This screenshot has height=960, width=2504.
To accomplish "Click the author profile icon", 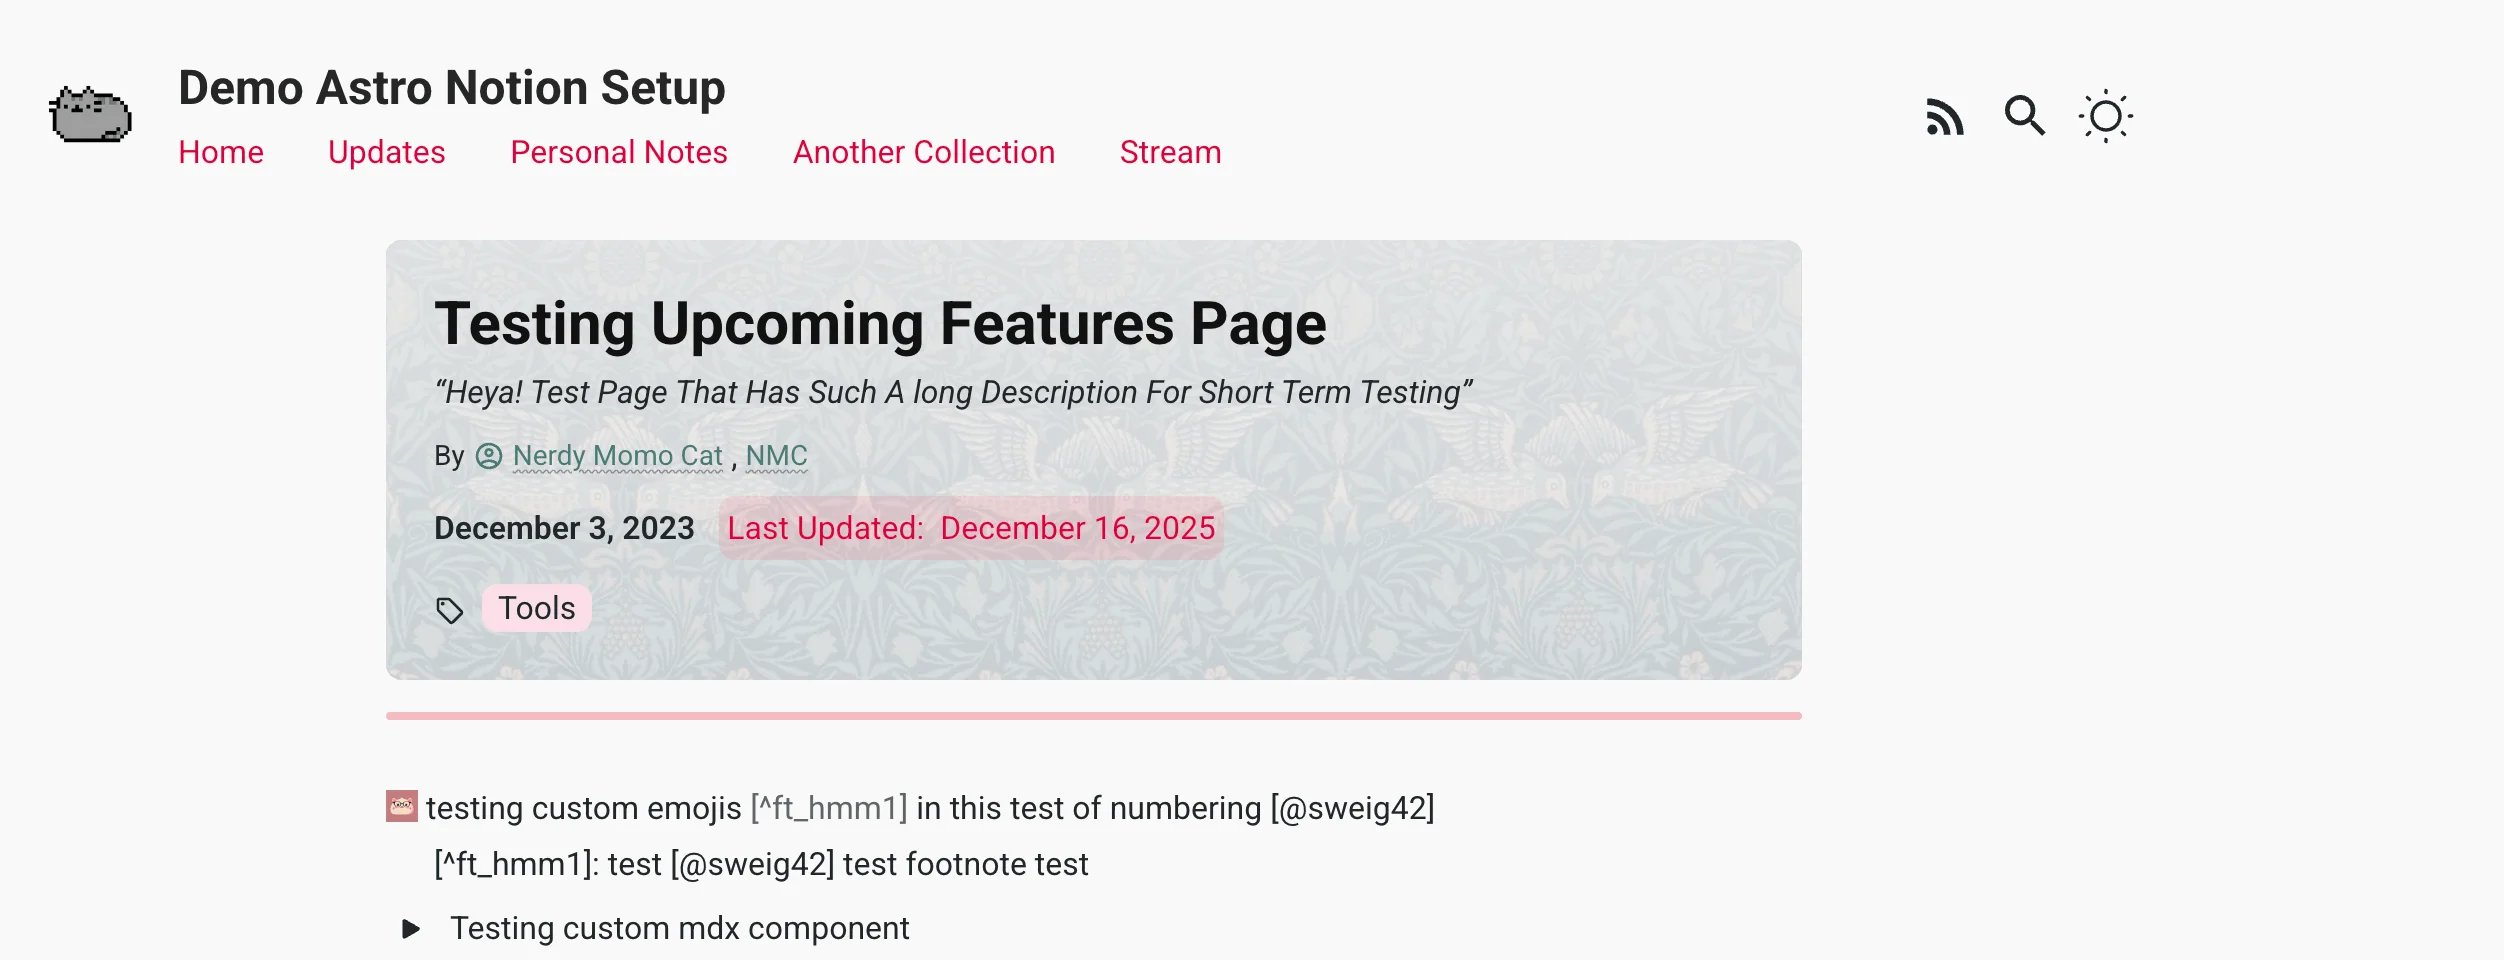I will coord(489,456).
